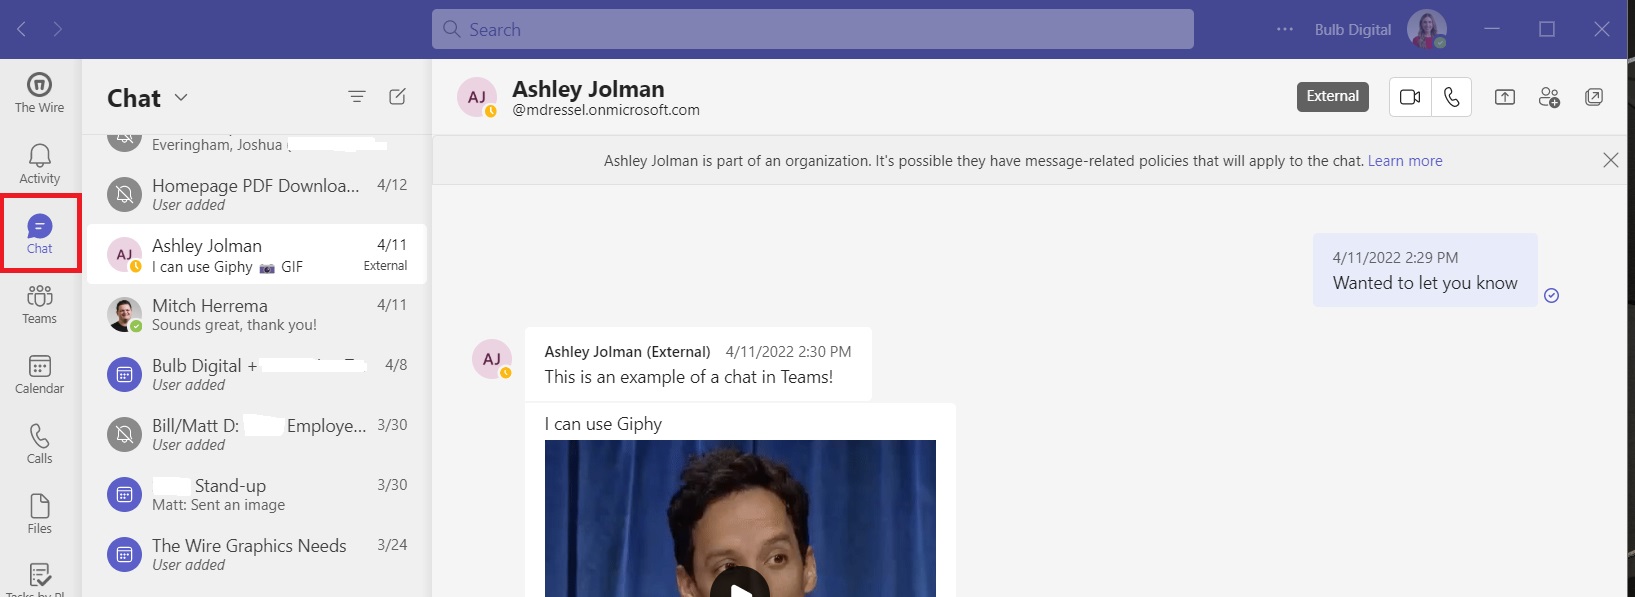Open the Bulb Digital + group chat
This screenshot has width=1635, height=597.
point(257,374)
